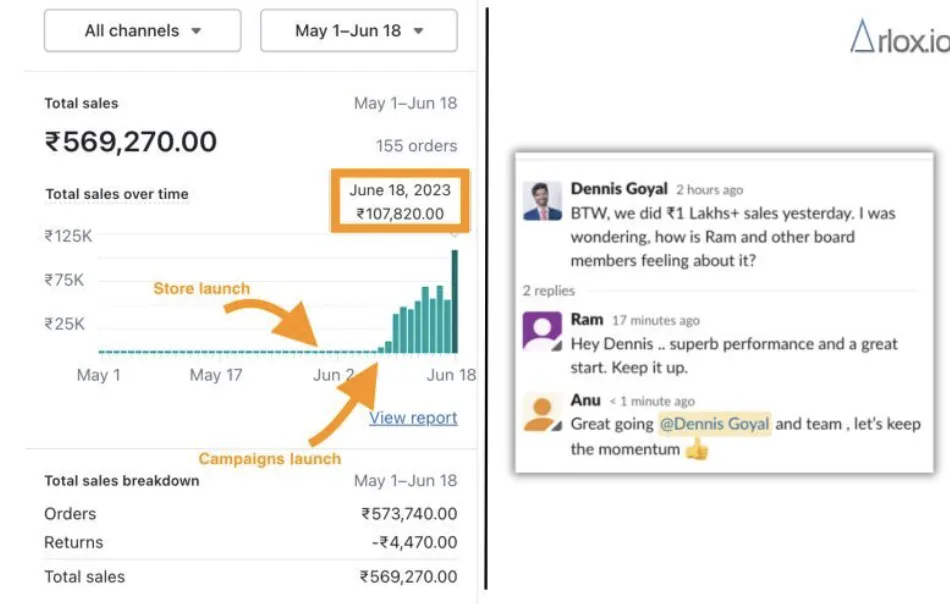Click the June 18, 2023 sales tooltip
The width and height of the screenshot is (950, 604).
pos(400,201)
